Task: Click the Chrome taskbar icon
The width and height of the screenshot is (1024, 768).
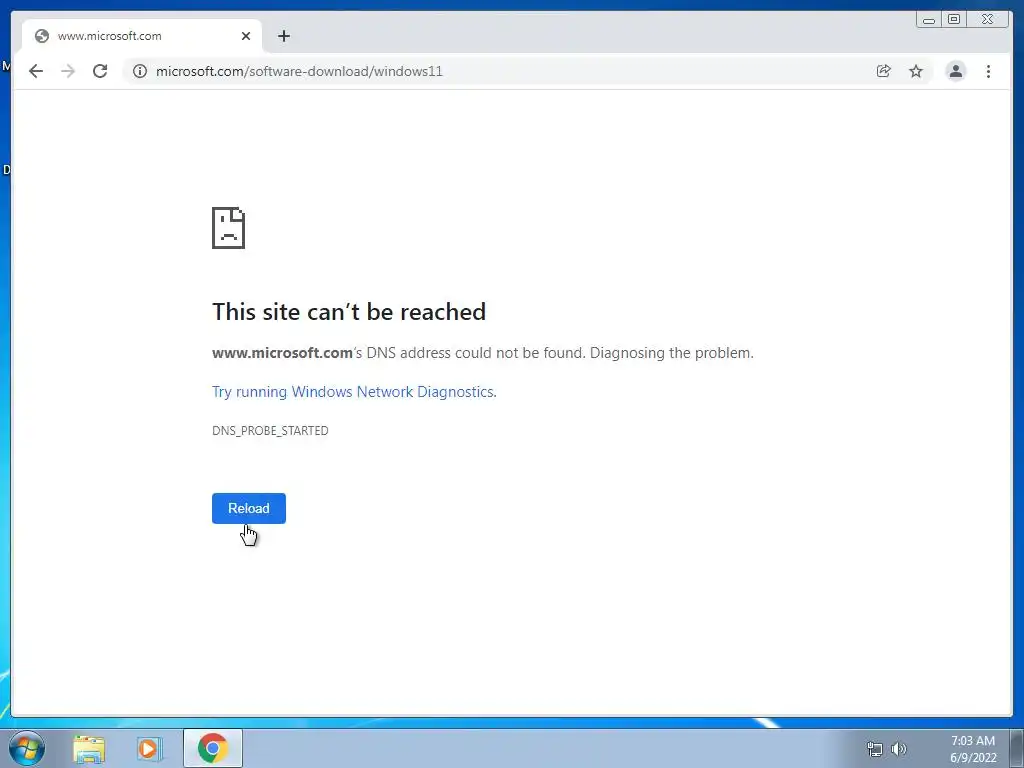Action: 213,748
